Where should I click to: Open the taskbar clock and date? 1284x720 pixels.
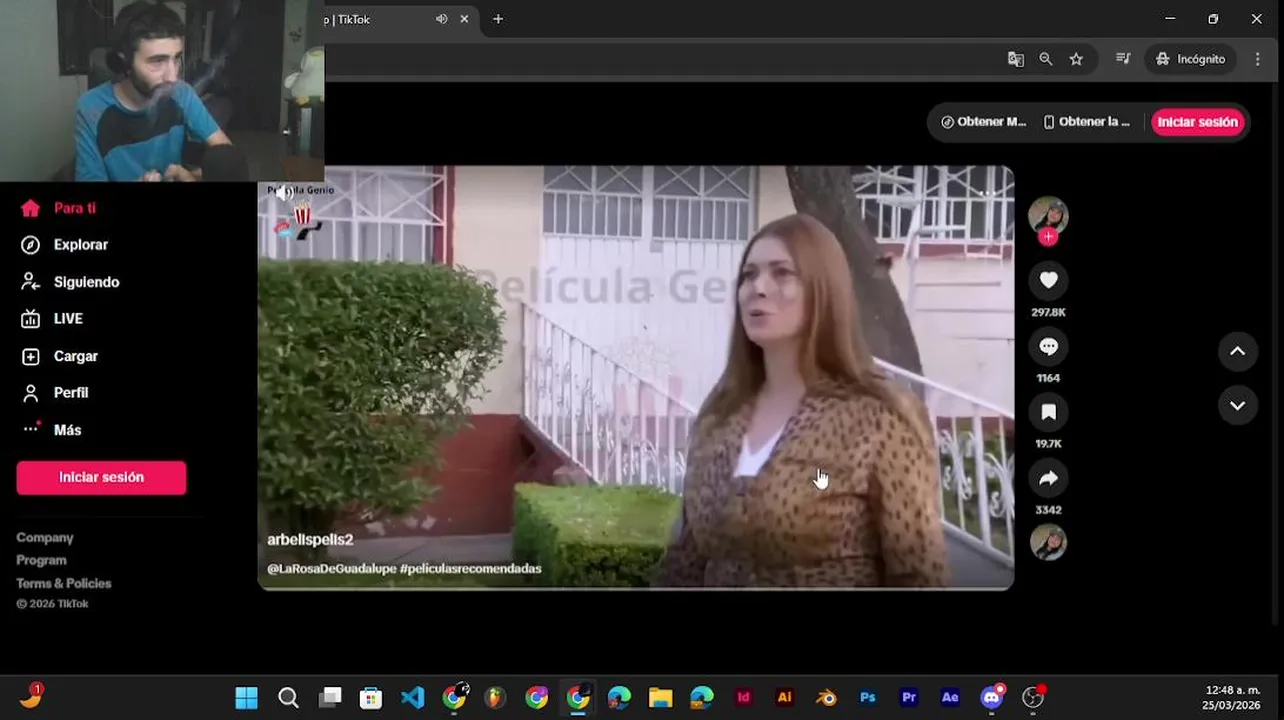(1232, 698)
